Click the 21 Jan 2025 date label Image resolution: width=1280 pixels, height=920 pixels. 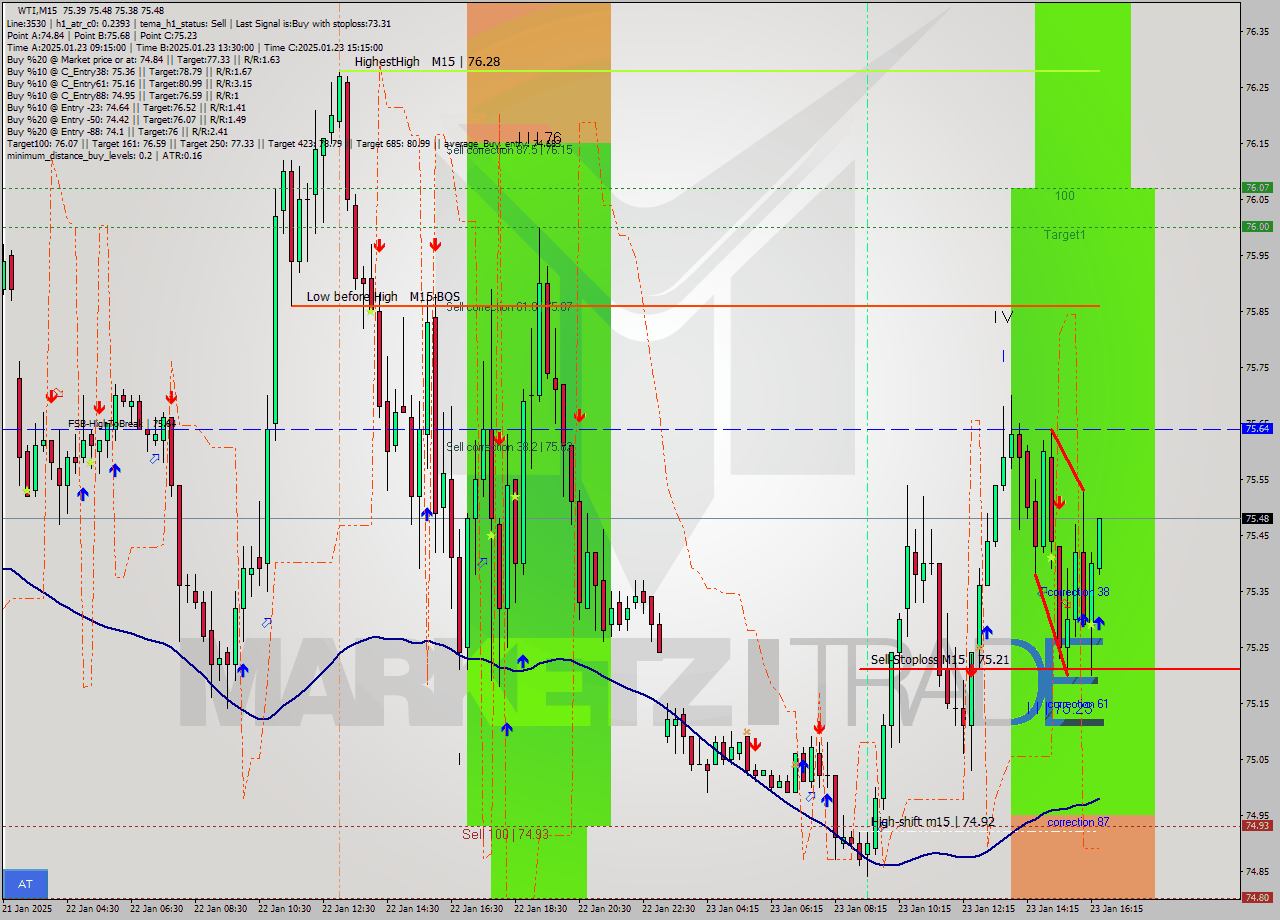pyautogui.click(x=28, y=909)
